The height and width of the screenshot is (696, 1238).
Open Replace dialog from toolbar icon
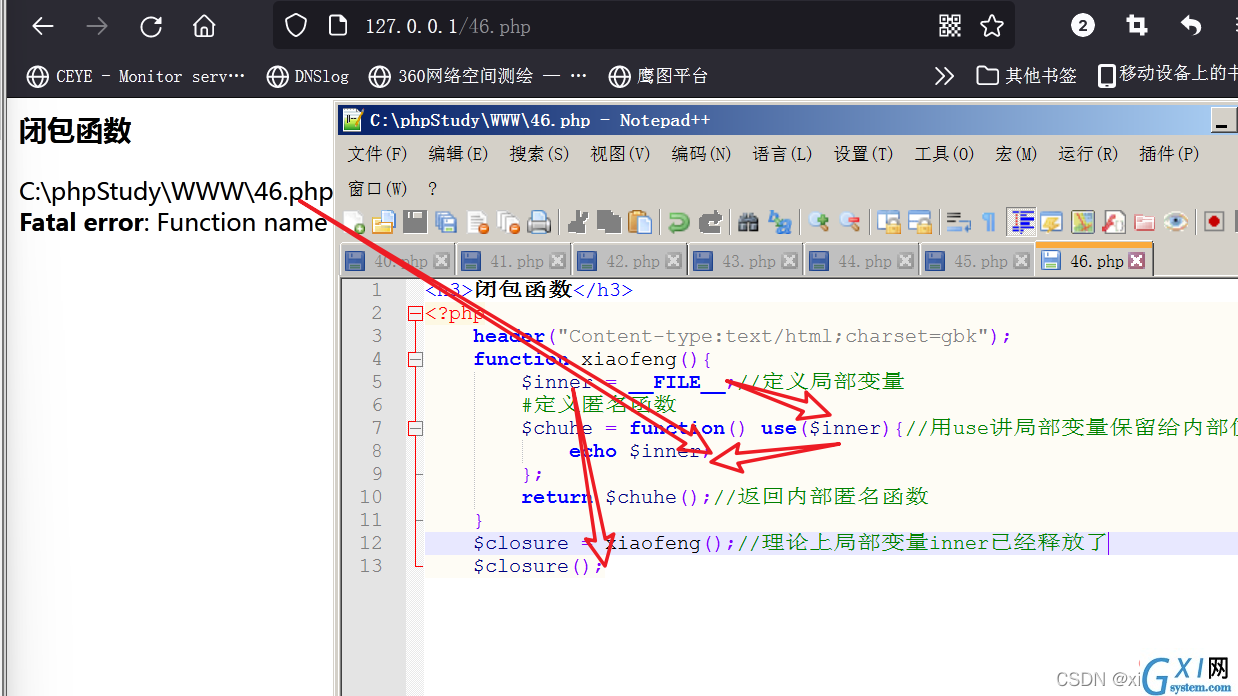click(780, 222)
